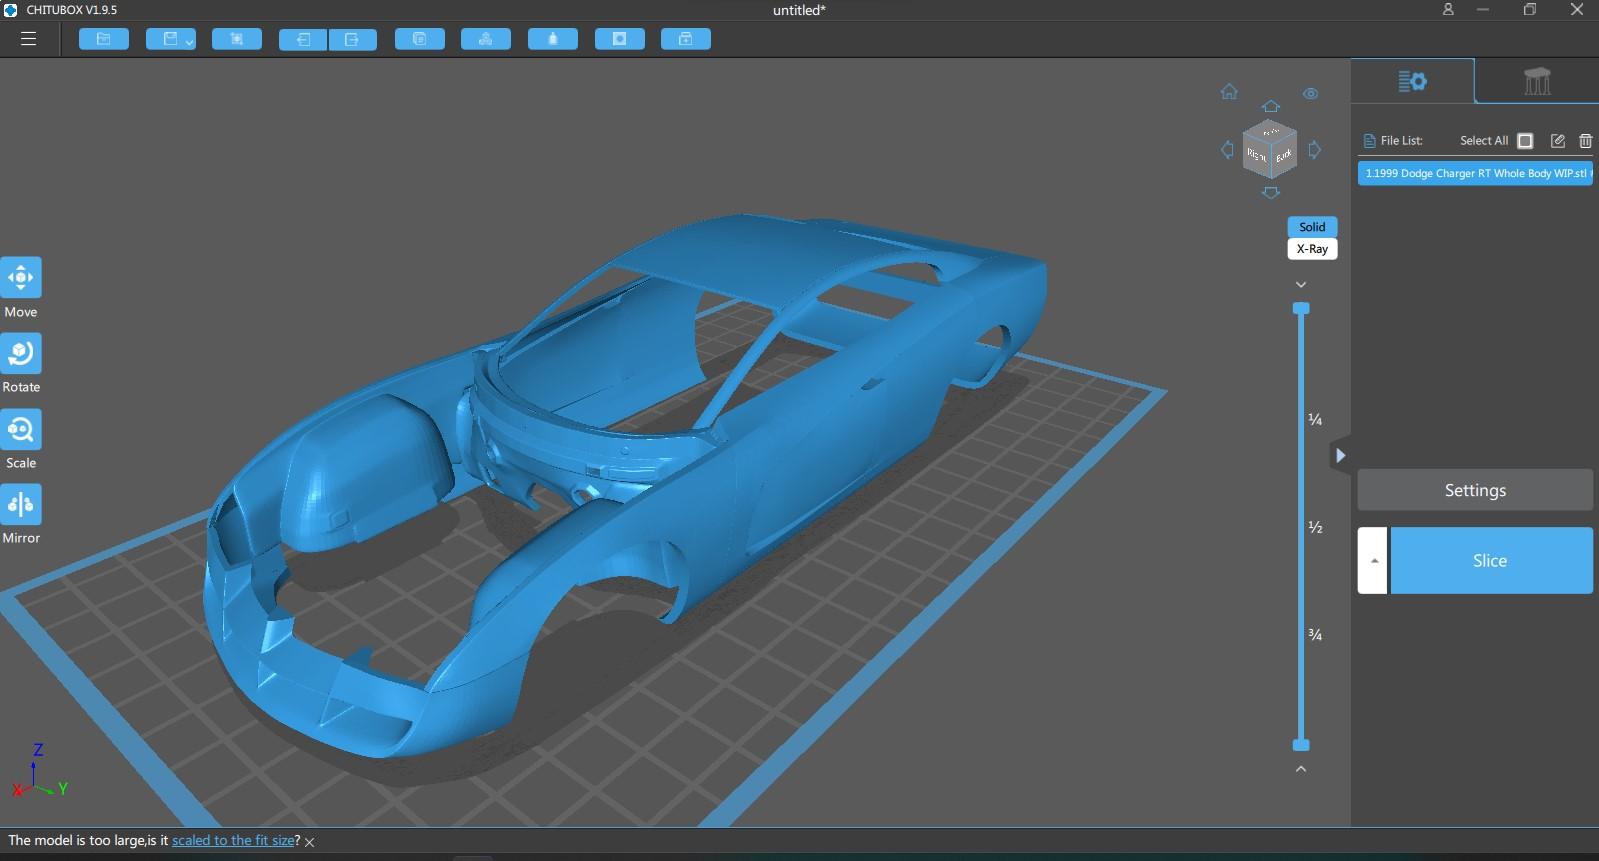Click the copy/clone model toolbar icon
Screen dimensions: 1599x861
[x=420, y=39]
